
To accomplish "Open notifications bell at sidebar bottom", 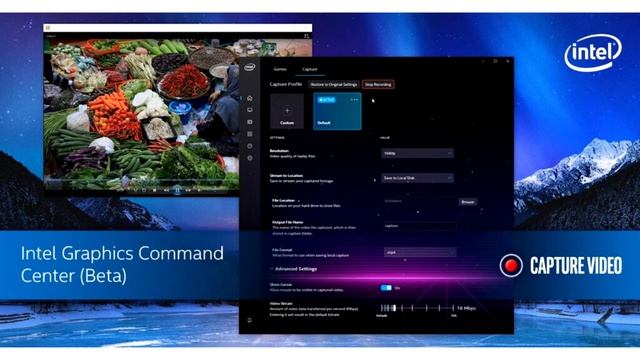I will click(x=249, y=320).
